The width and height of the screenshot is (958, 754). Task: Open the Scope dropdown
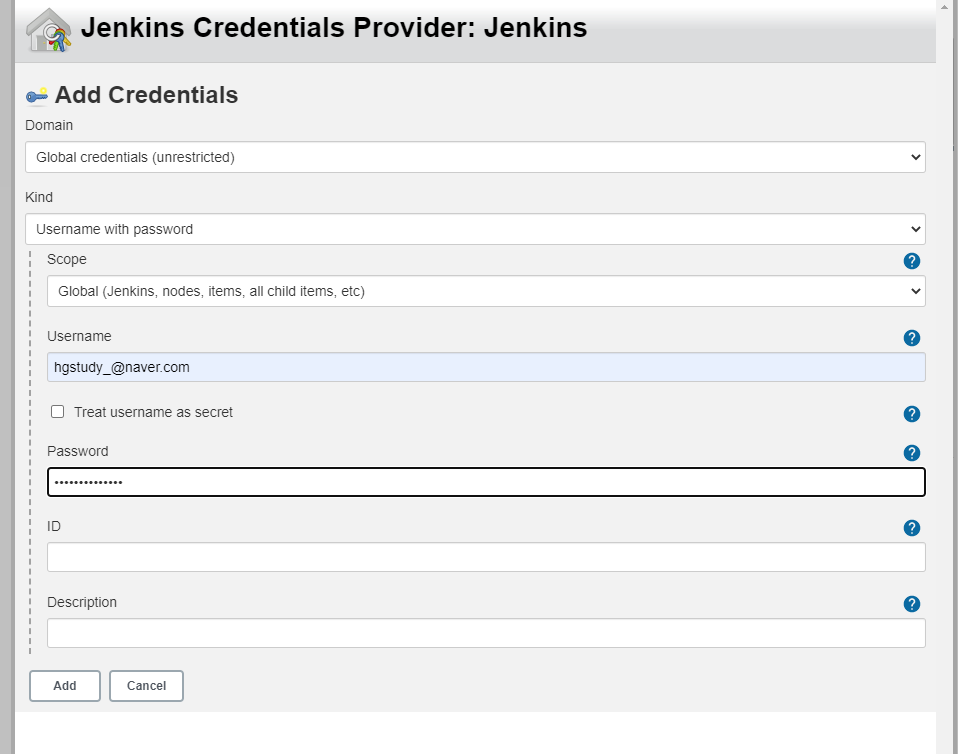486,291
